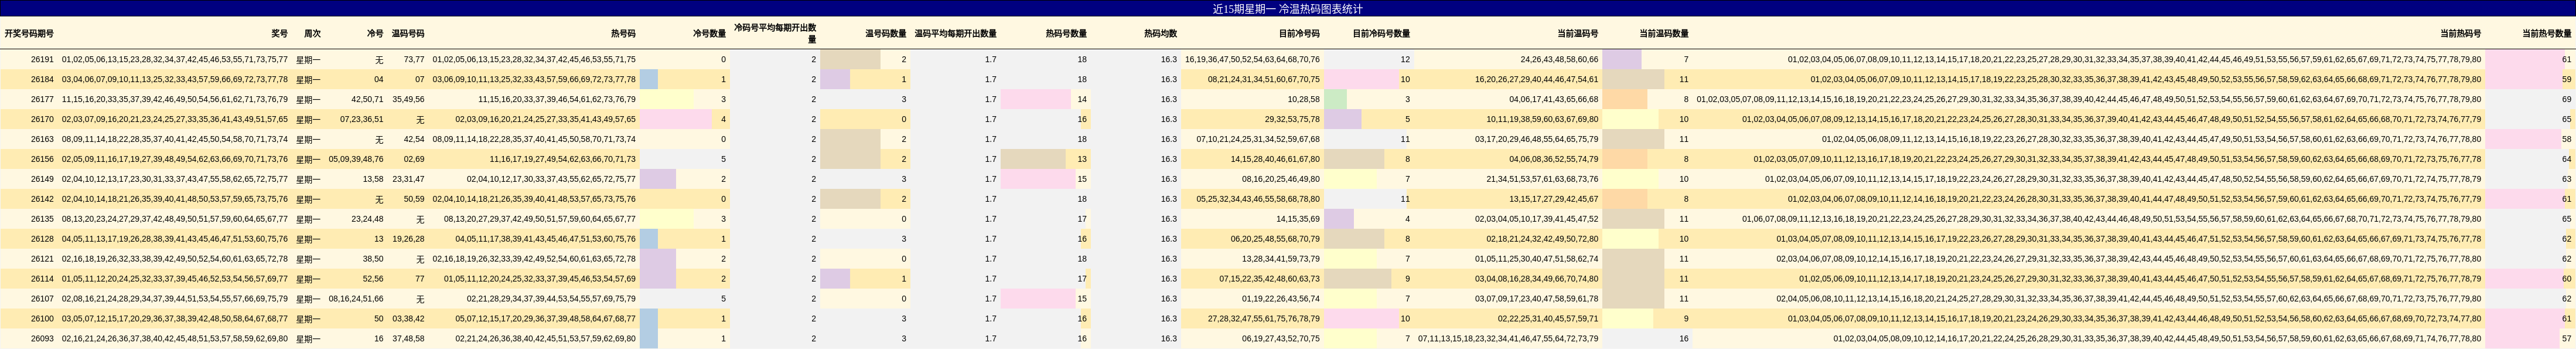The image size is (2576, 349).
Task: Click current cold numbers 29,32,53,75,78 cell
Action: pos(1292,119)
